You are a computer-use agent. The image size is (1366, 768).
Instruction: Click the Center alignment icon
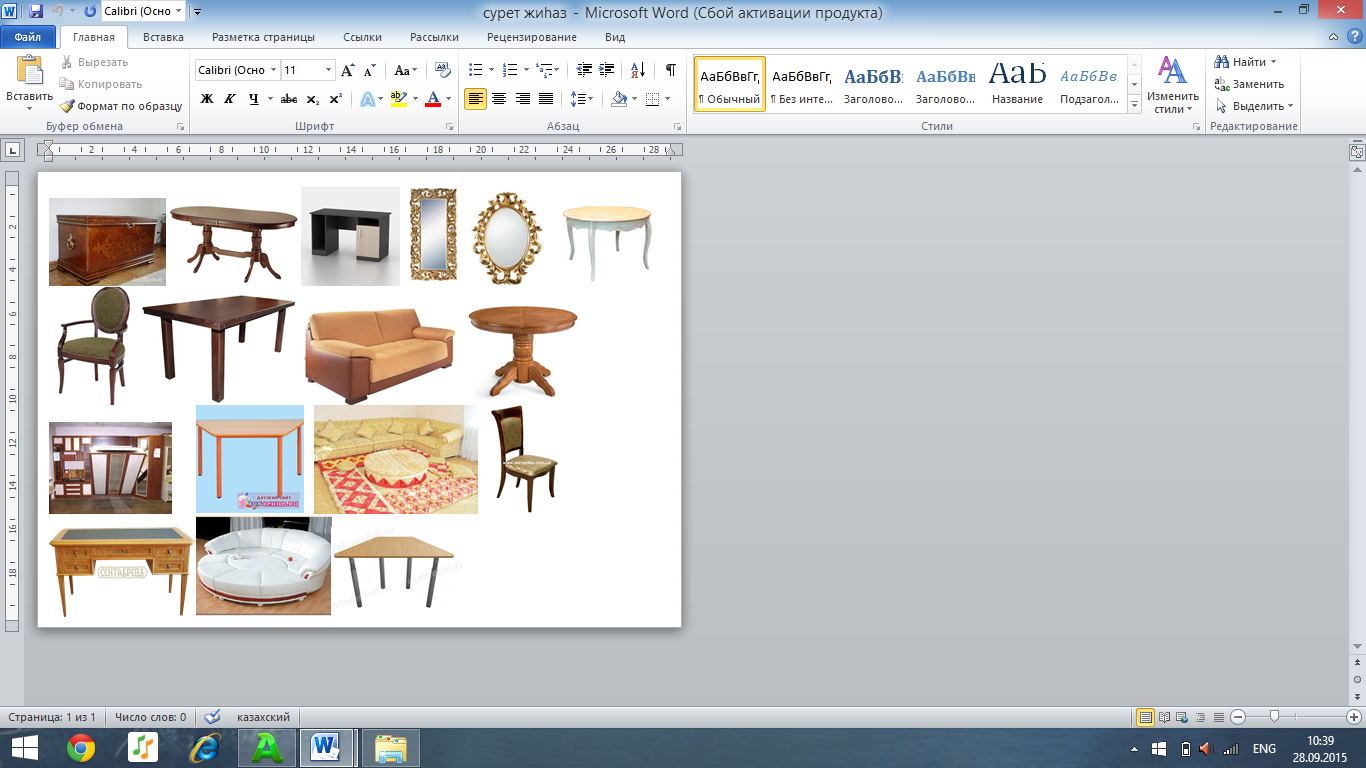498,99
